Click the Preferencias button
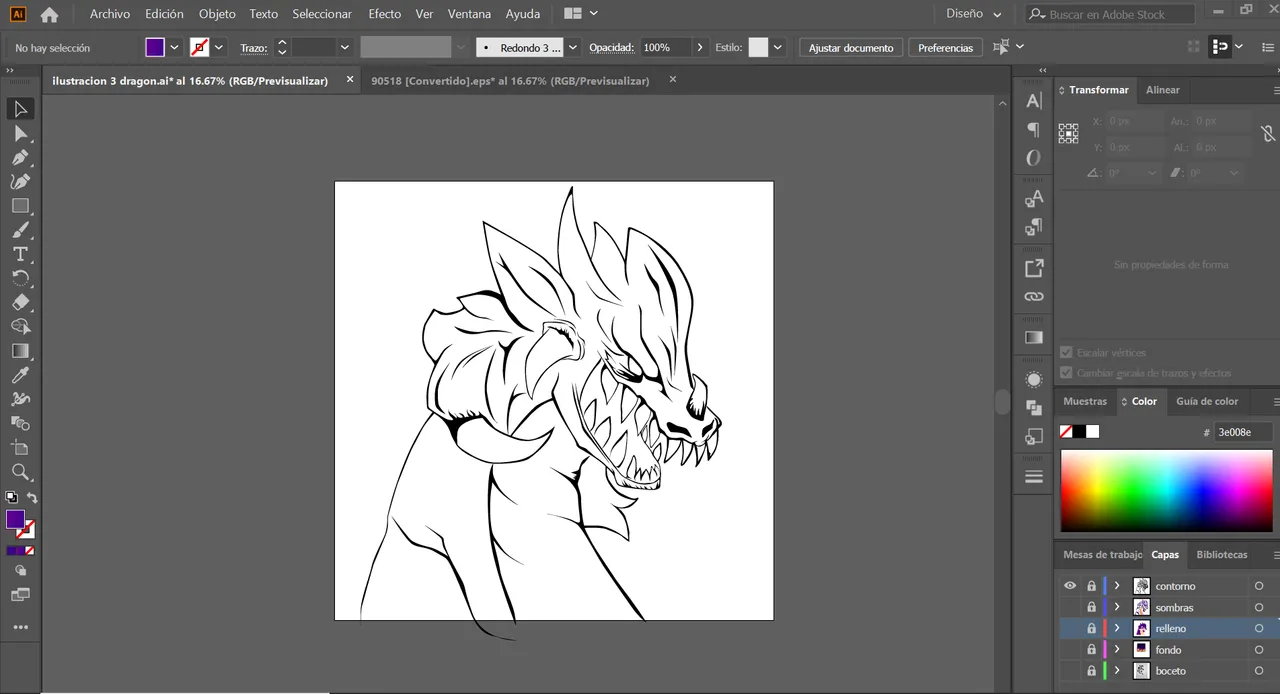 click(945, 48)
